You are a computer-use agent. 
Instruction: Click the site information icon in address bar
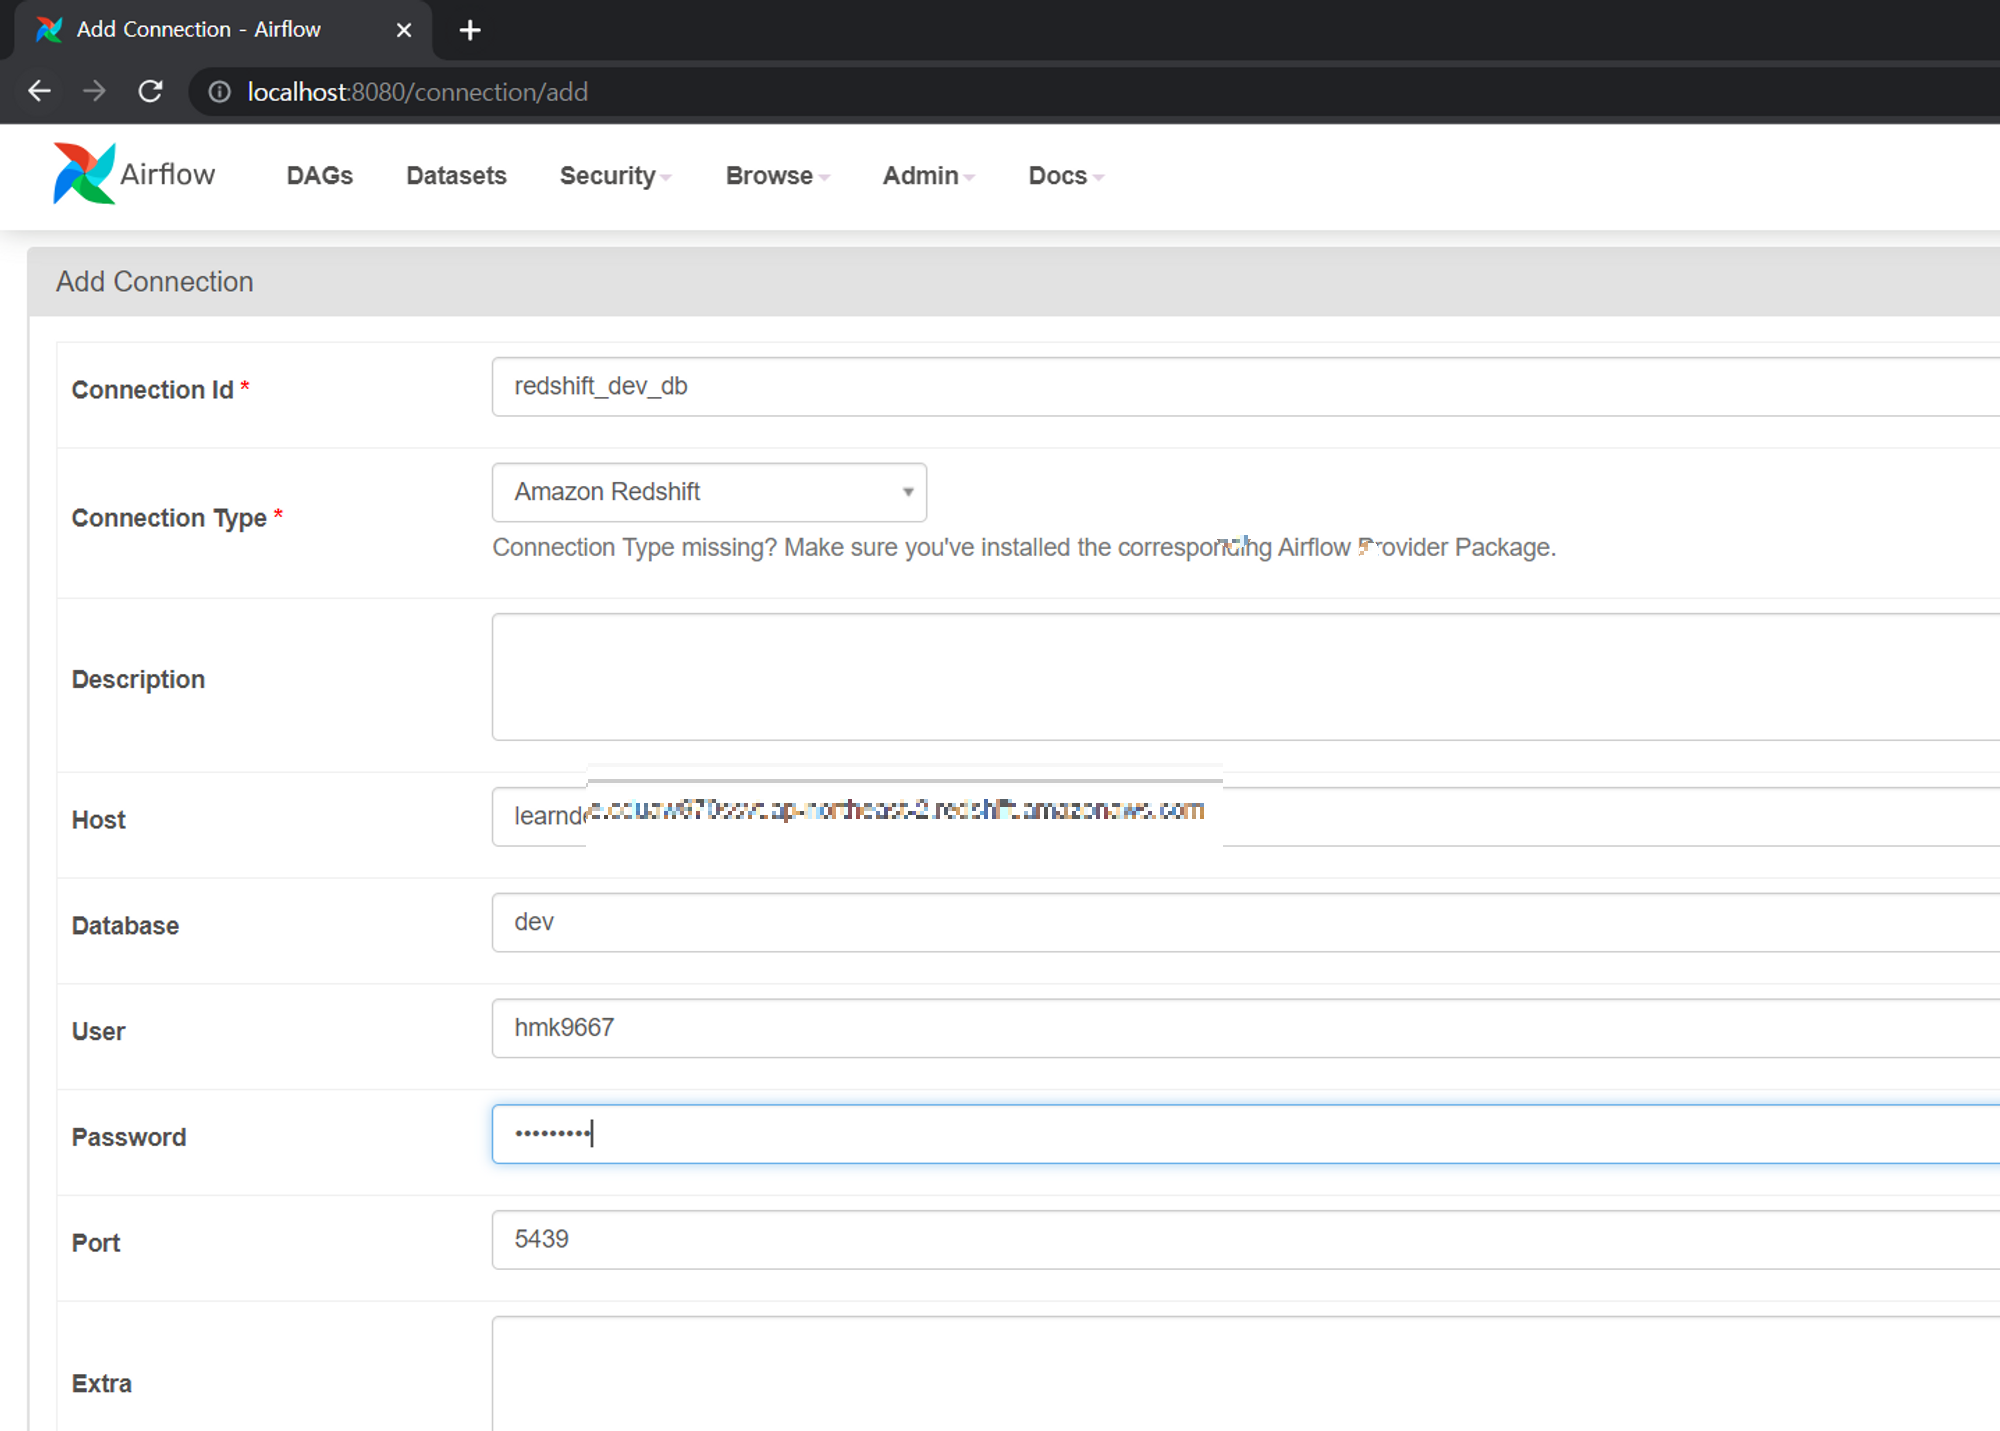219,92
